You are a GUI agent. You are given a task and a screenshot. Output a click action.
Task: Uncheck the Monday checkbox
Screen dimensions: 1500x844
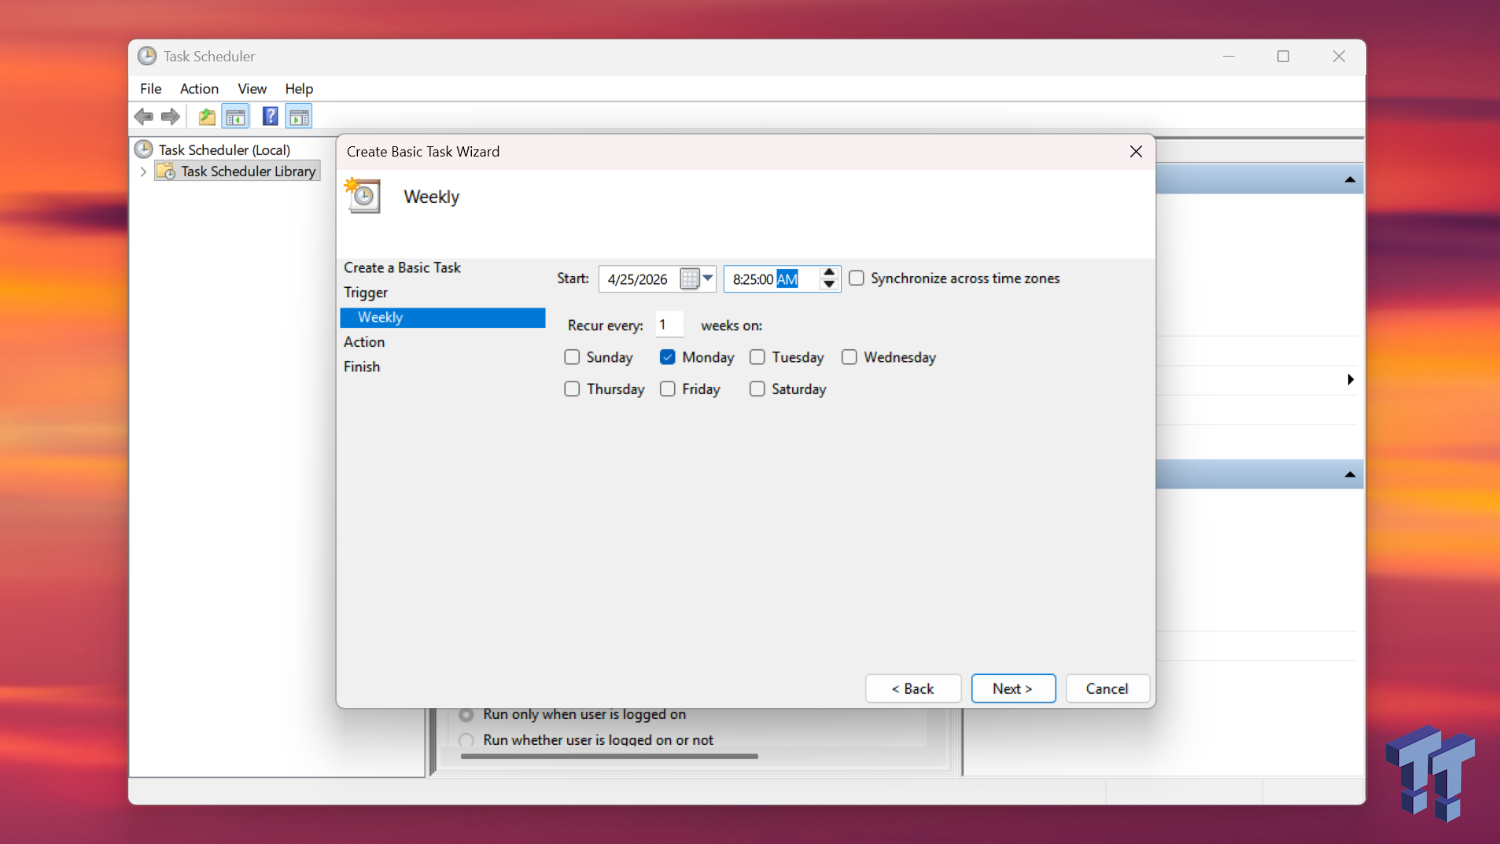click(x=668, y=357)
